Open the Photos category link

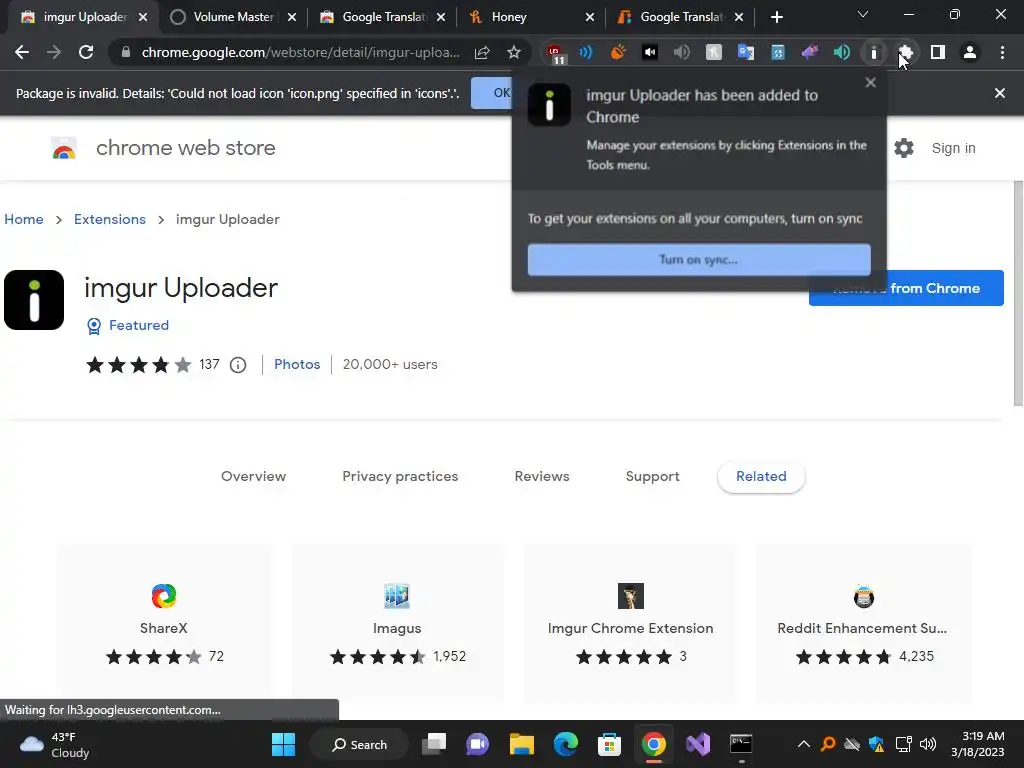pyautogui.click(x=297, y=364)
